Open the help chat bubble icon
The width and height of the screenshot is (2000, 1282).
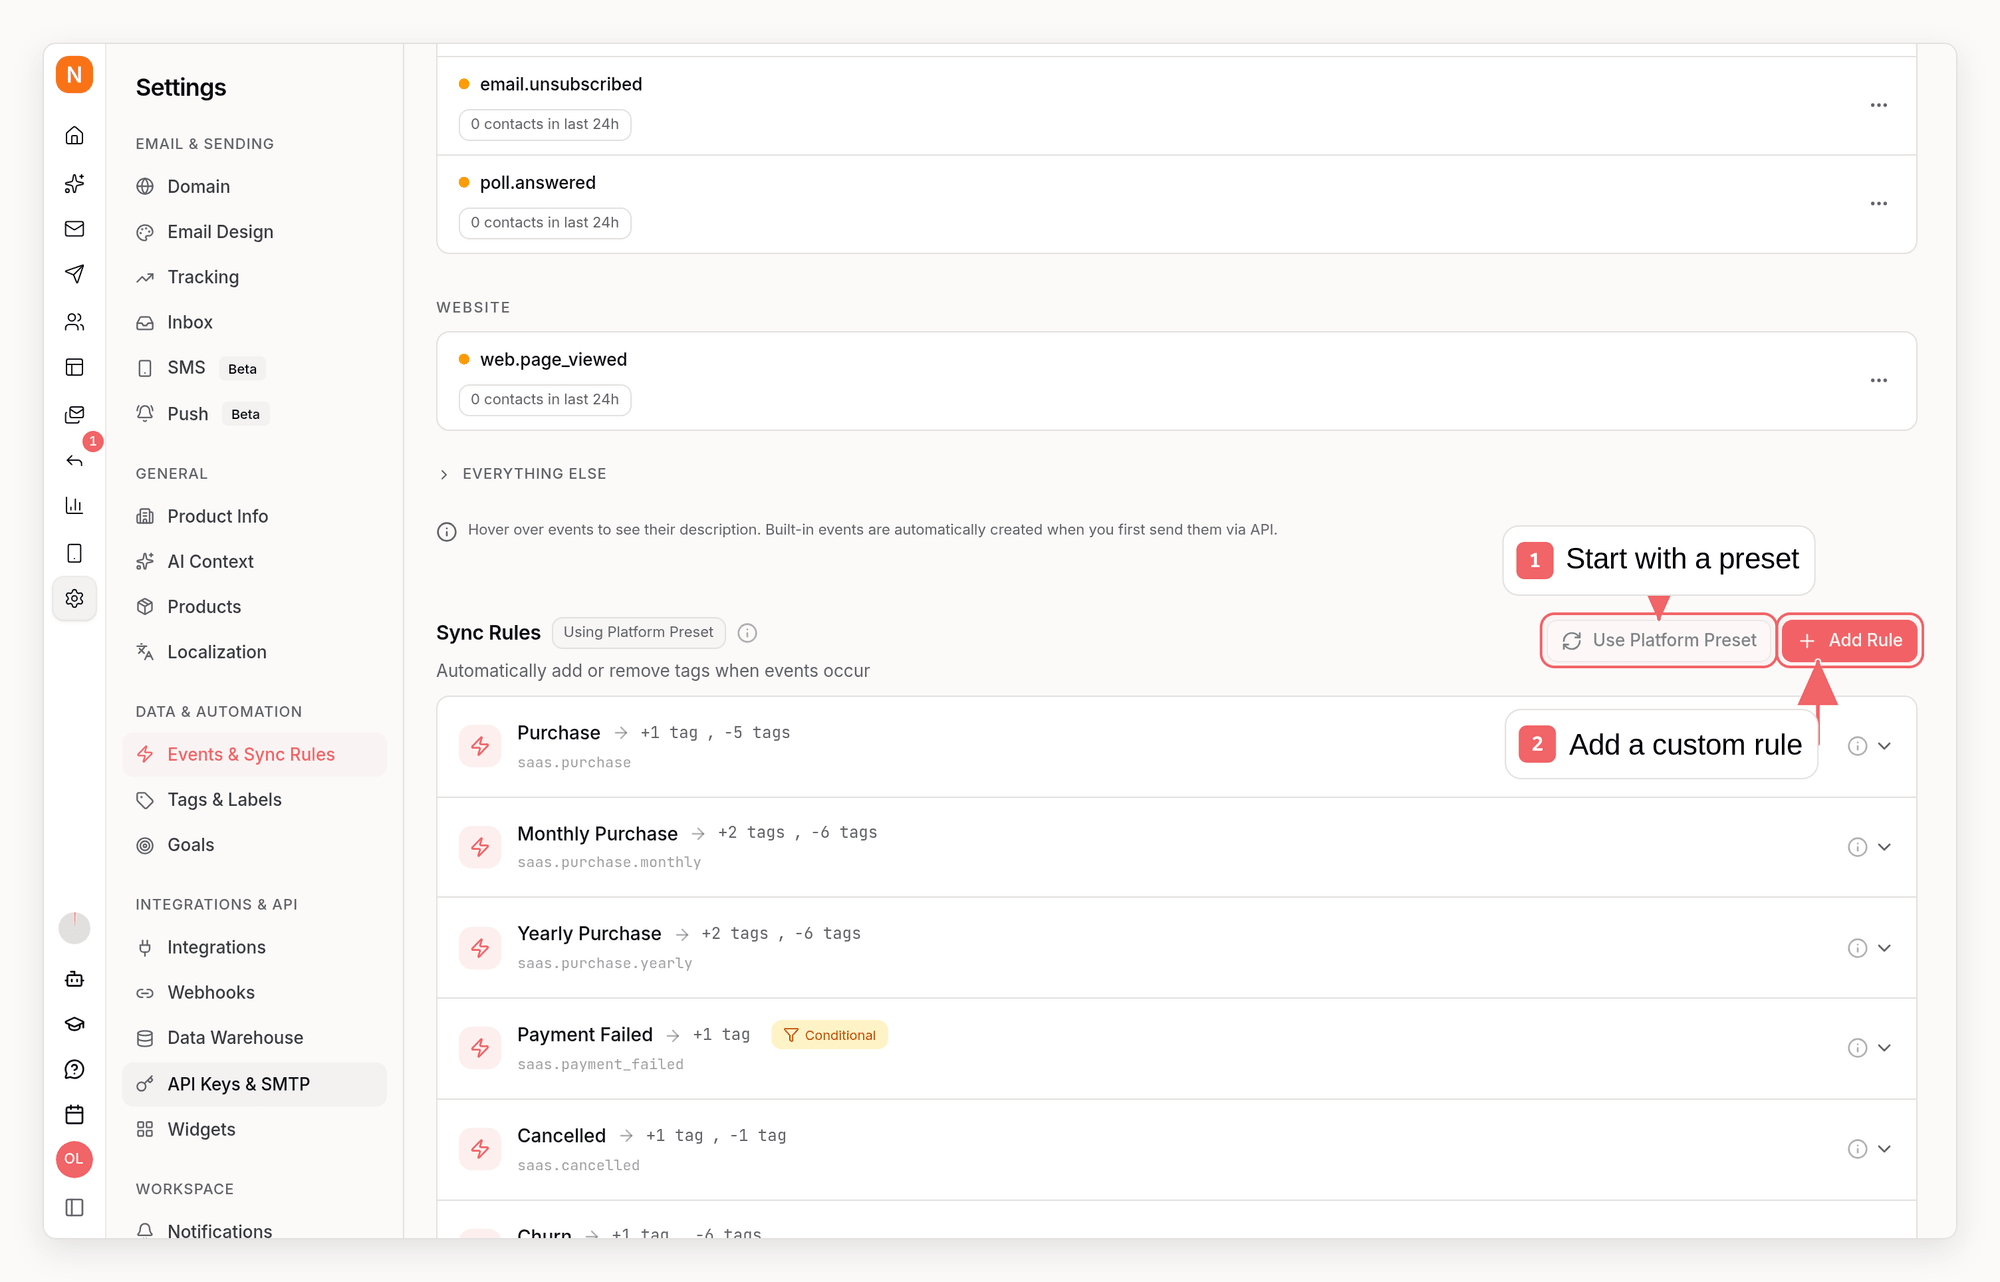(x=74, y=1069)
